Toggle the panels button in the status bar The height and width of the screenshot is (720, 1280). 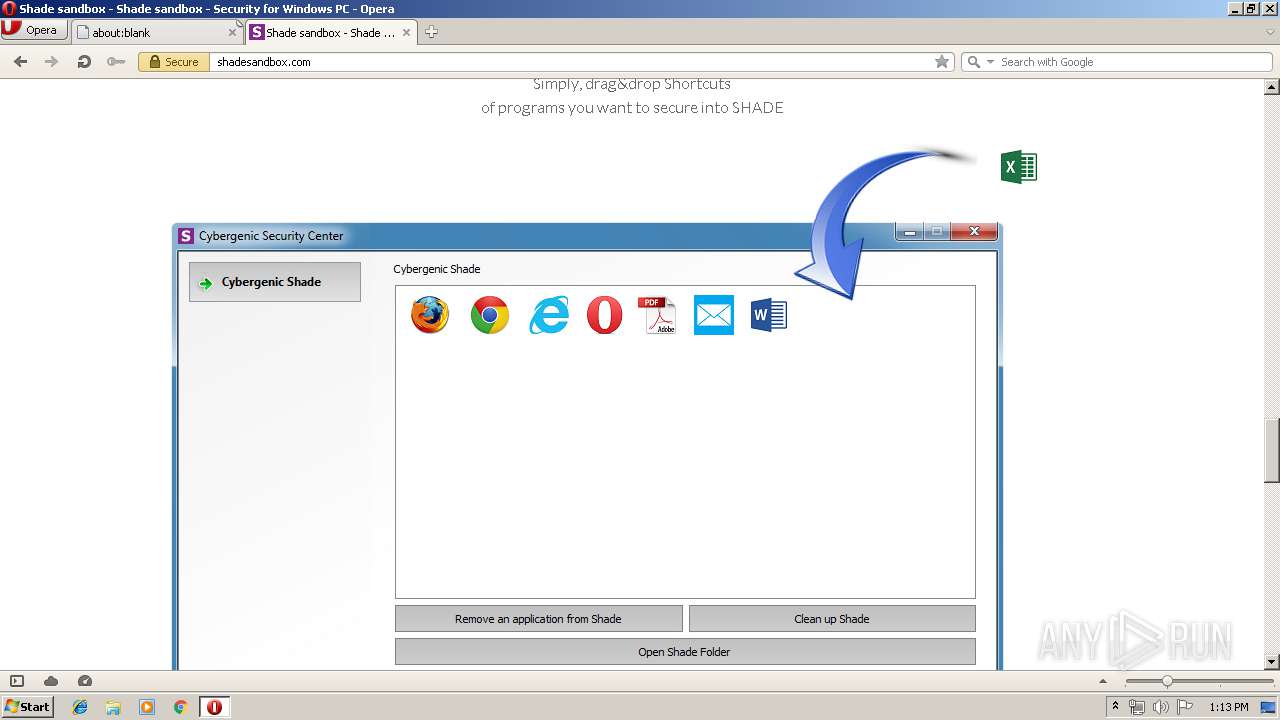[17, 681]
